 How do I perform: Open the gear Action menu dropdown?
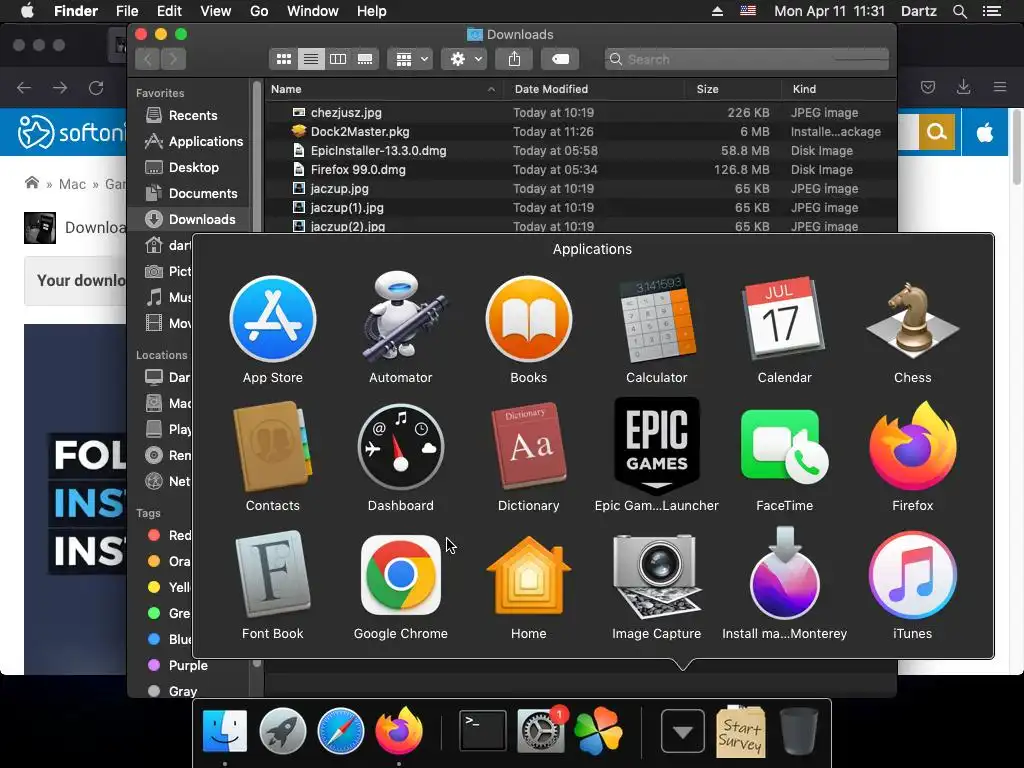point(464,59)
